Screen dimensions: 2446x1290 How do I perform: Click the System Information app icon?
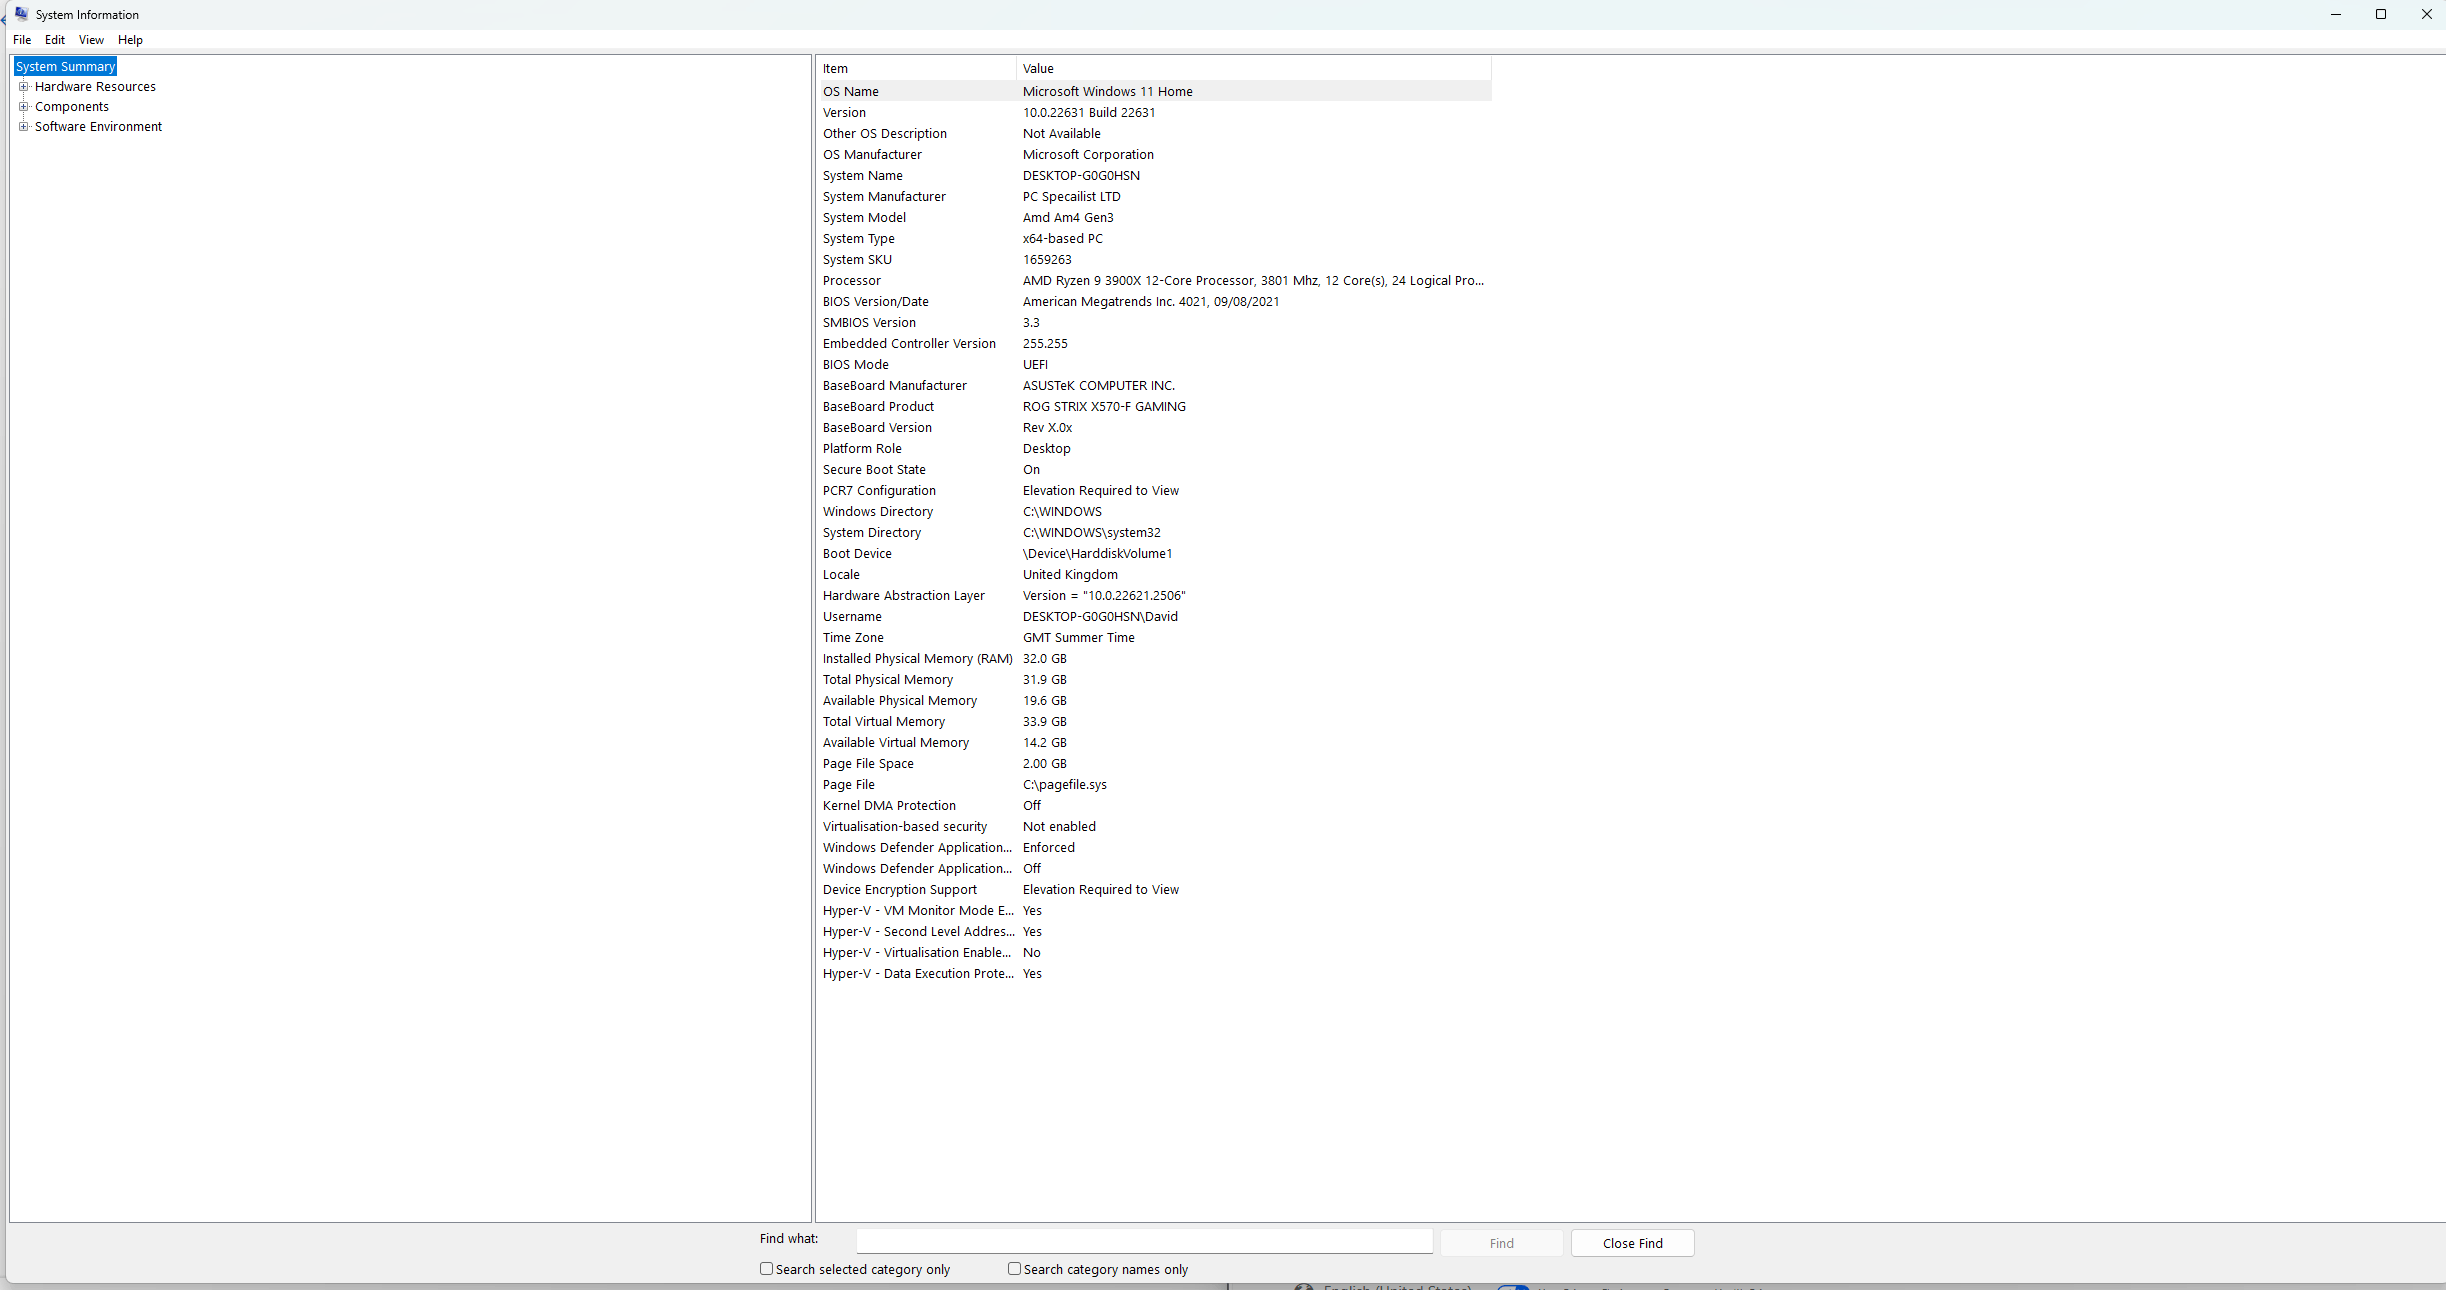tap(21, 14)
